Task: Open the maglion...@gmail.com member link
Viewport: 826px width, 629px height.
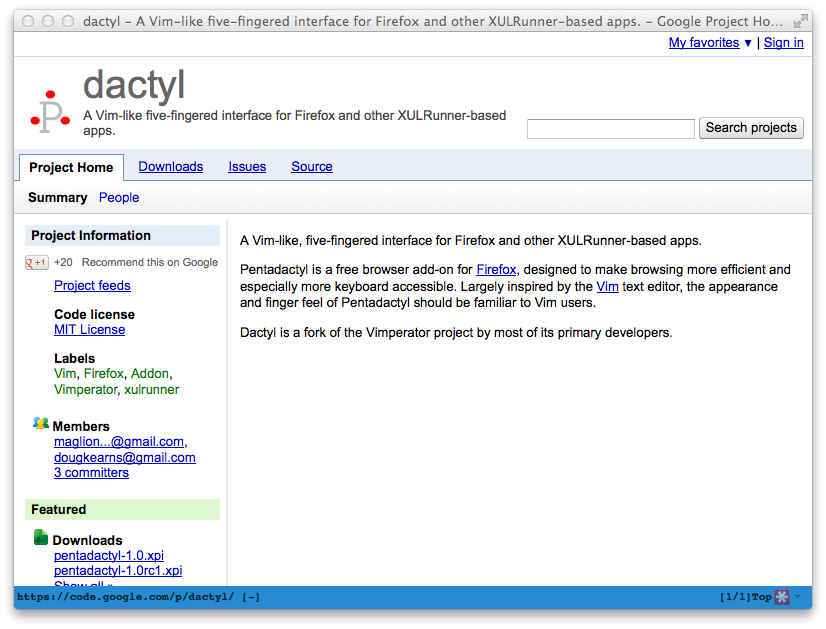Action: point(119,442)
